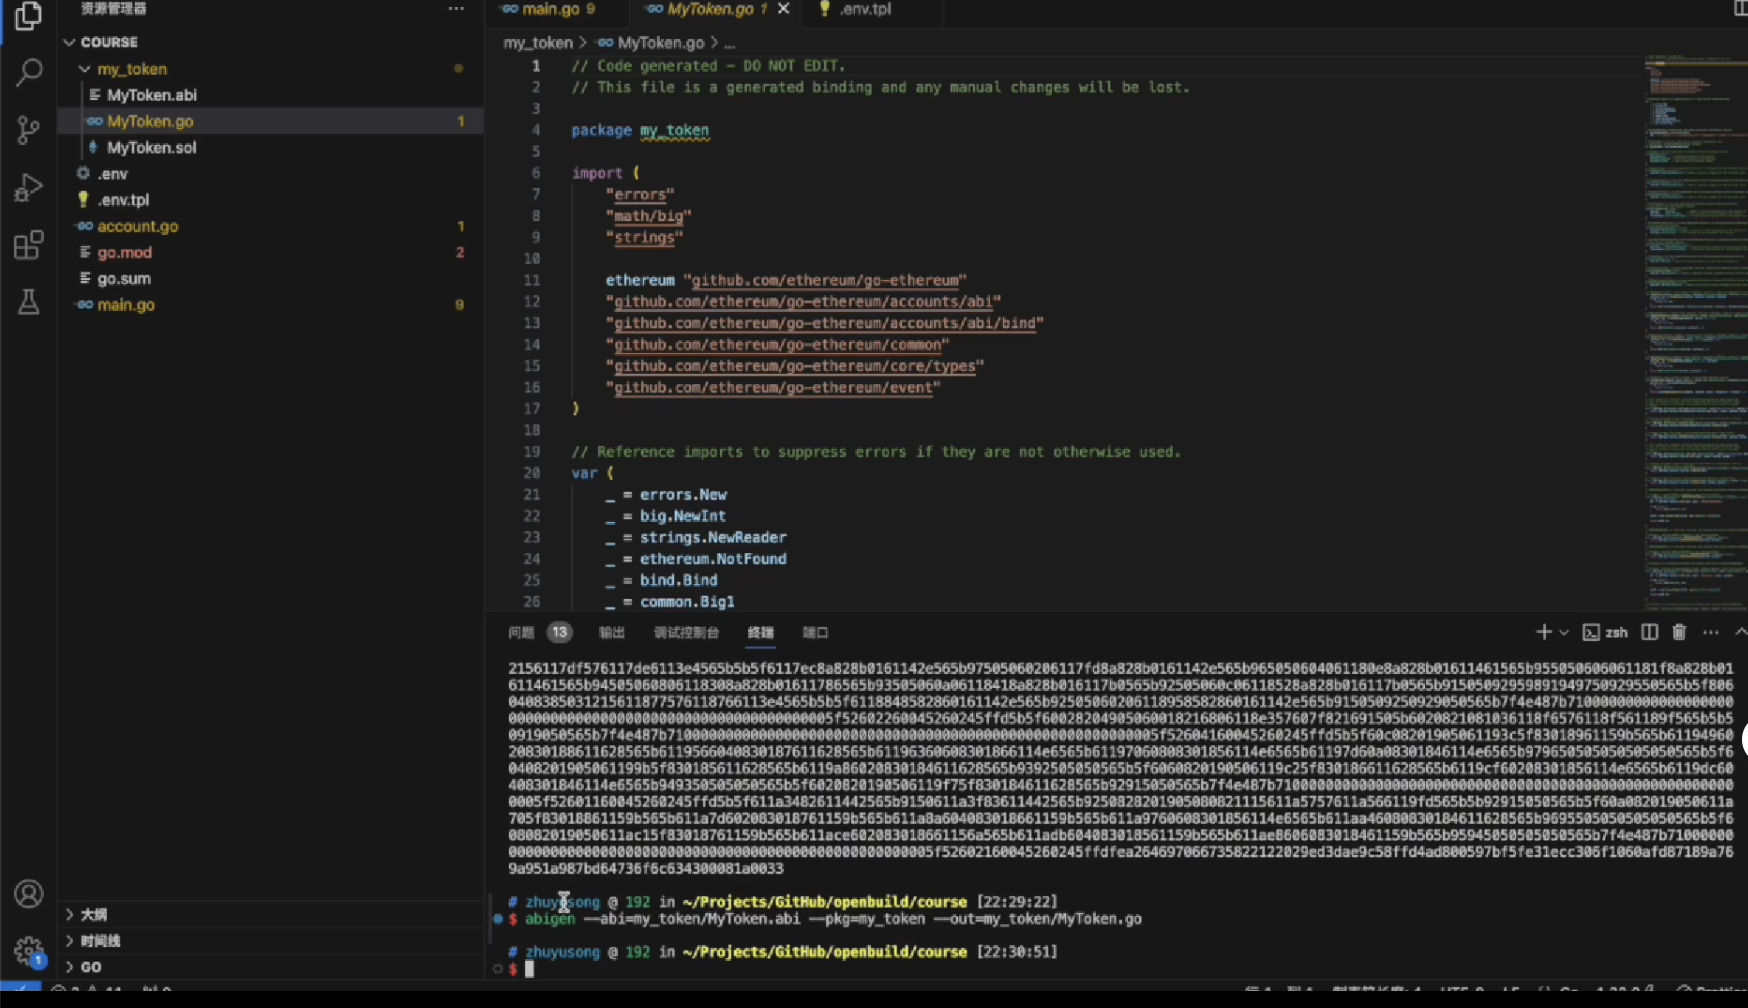Open the new terminal profile dropdown arrow
Image resolution: width=1748 pixels, height=1008 pixels.
1564,633
